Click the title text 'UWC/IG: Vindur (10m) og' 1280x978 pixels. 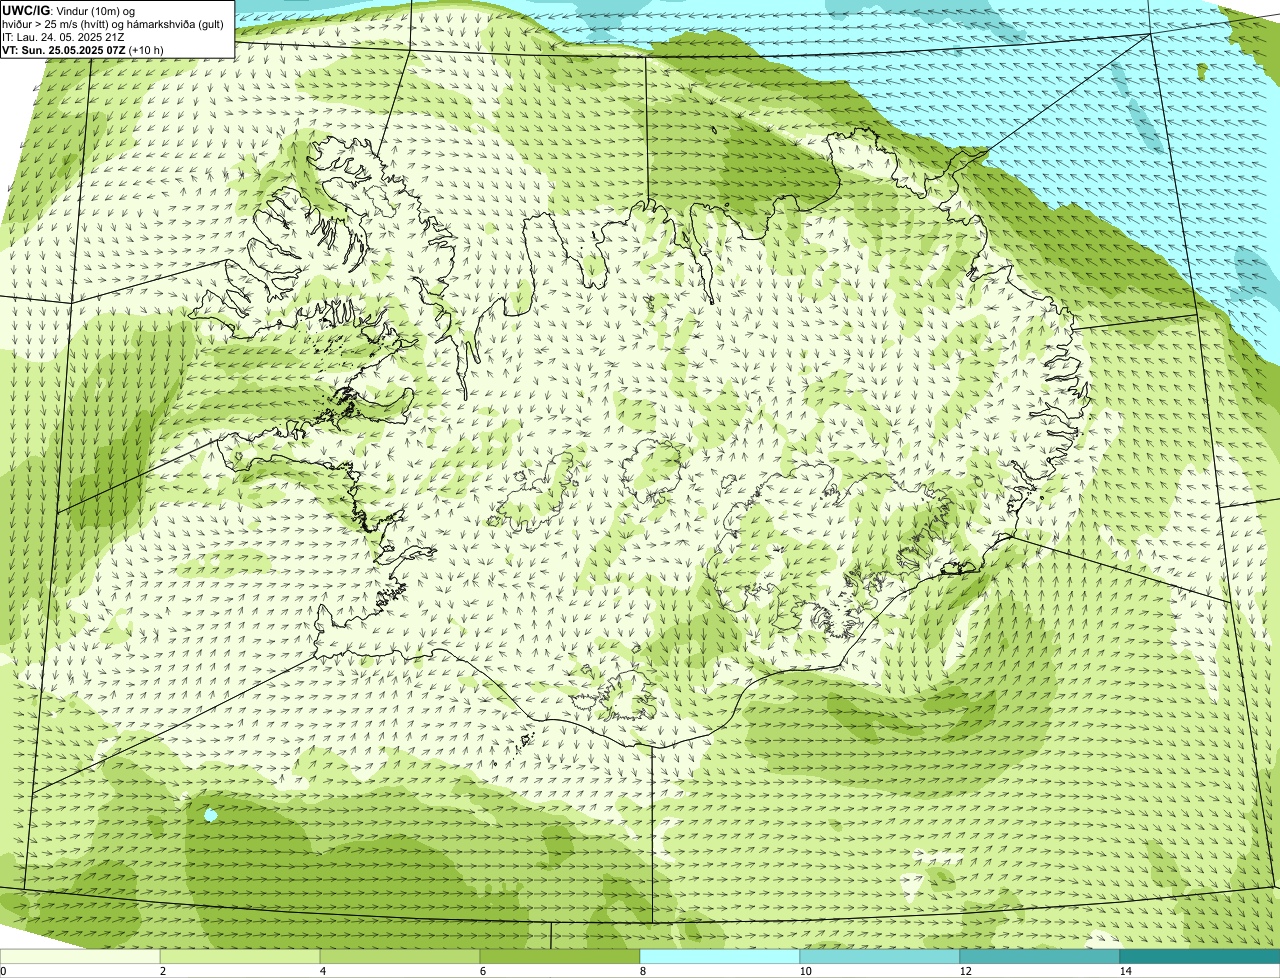68,11
